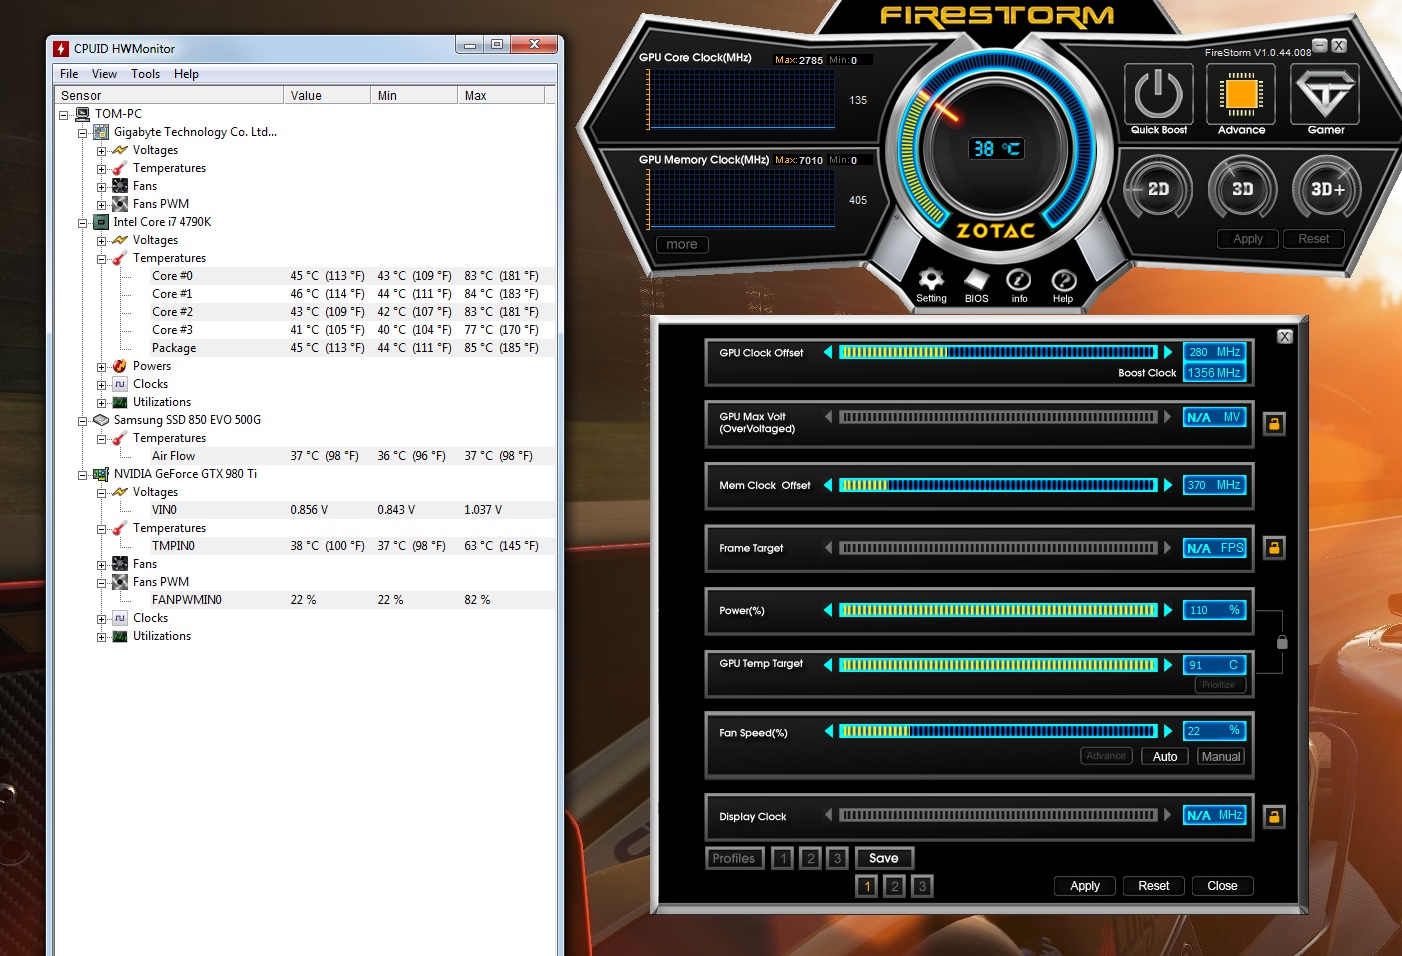Click Apply in the settings panel

[1085, 886]
